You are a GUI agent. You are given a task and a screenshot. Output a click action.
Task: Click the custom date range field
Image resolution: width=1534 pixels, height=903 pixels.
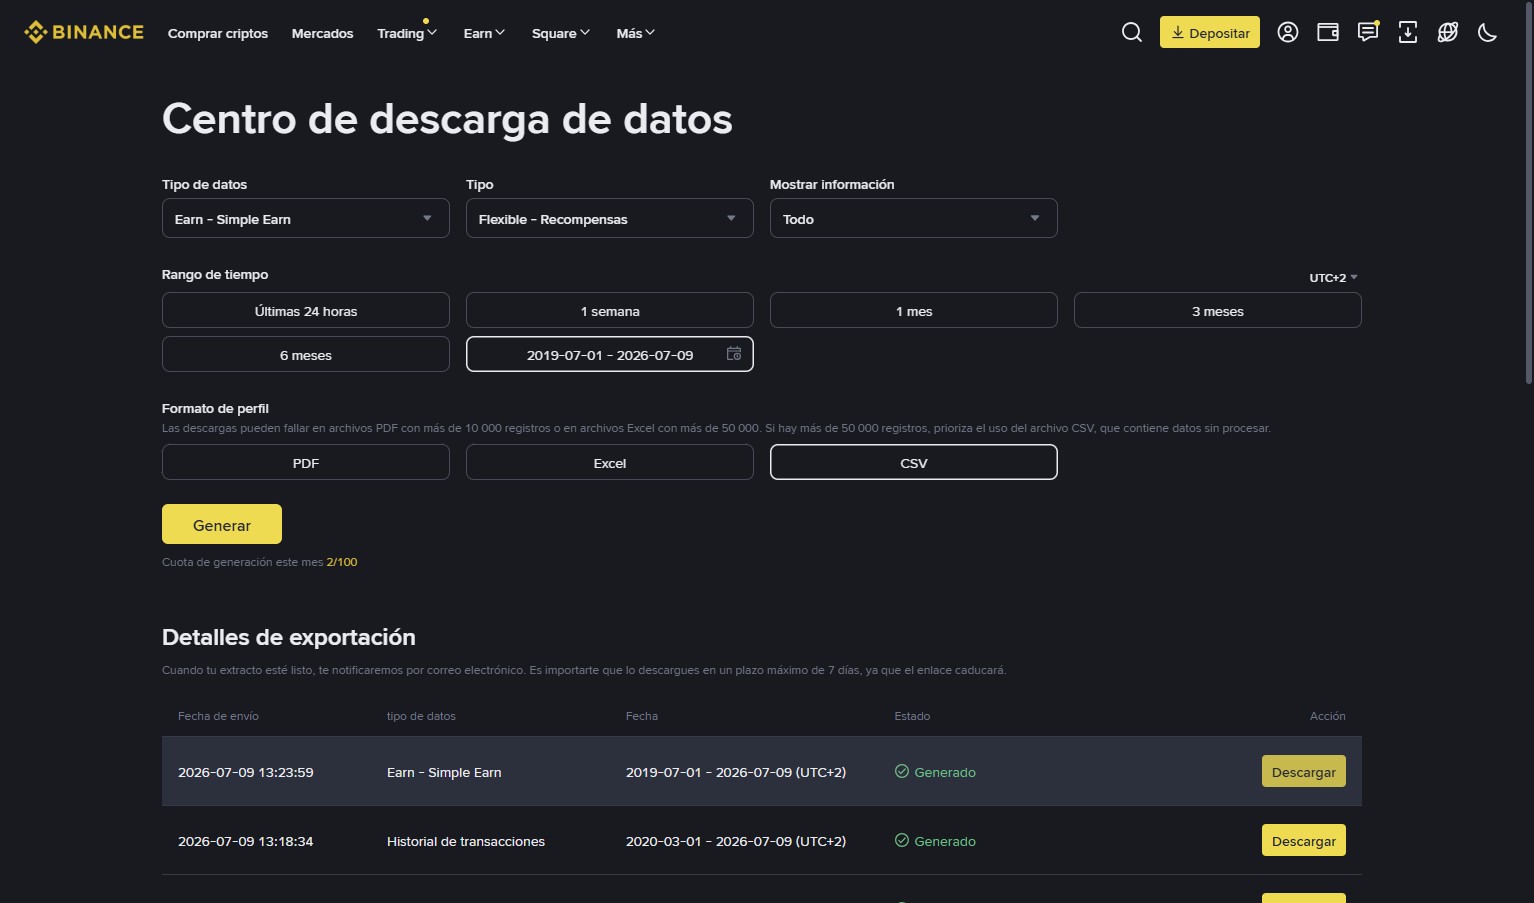[610, 355]
